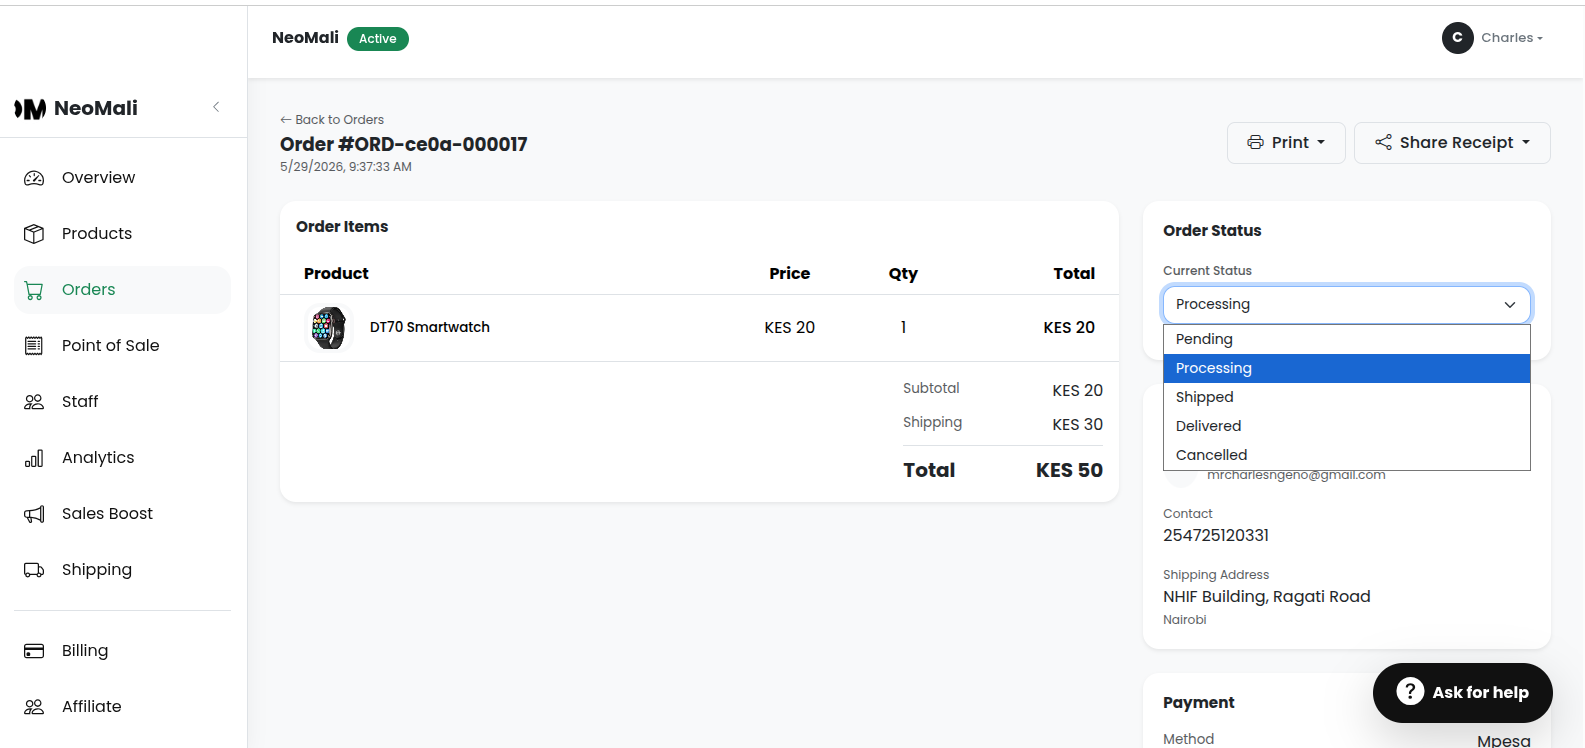
Task: Select Pending status option
Action: click(1346, 339)
